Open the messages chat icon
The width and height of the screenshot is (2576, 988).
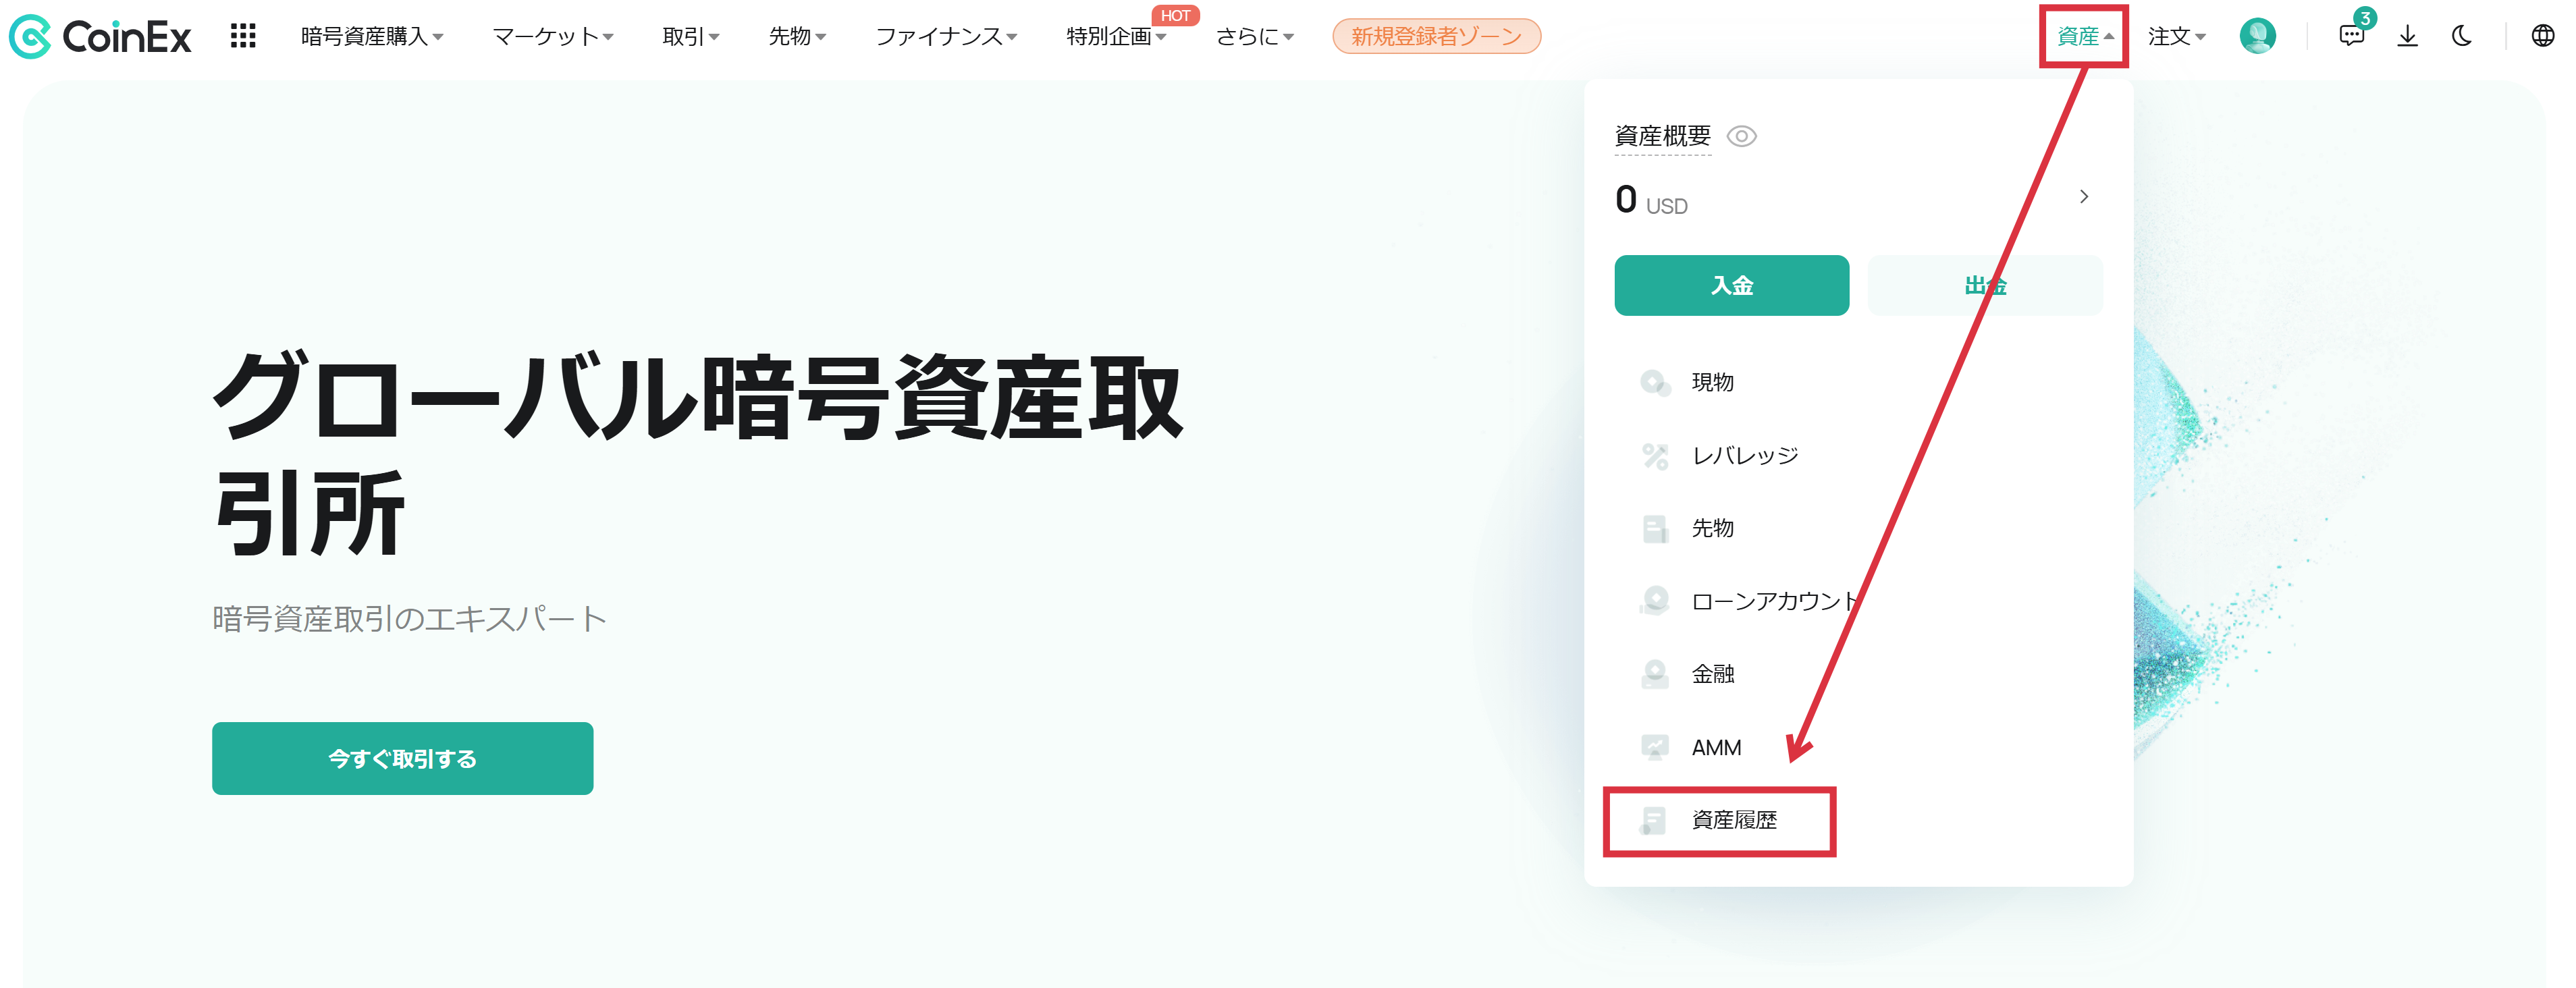pyautogui.click(x=2351, y=36)
